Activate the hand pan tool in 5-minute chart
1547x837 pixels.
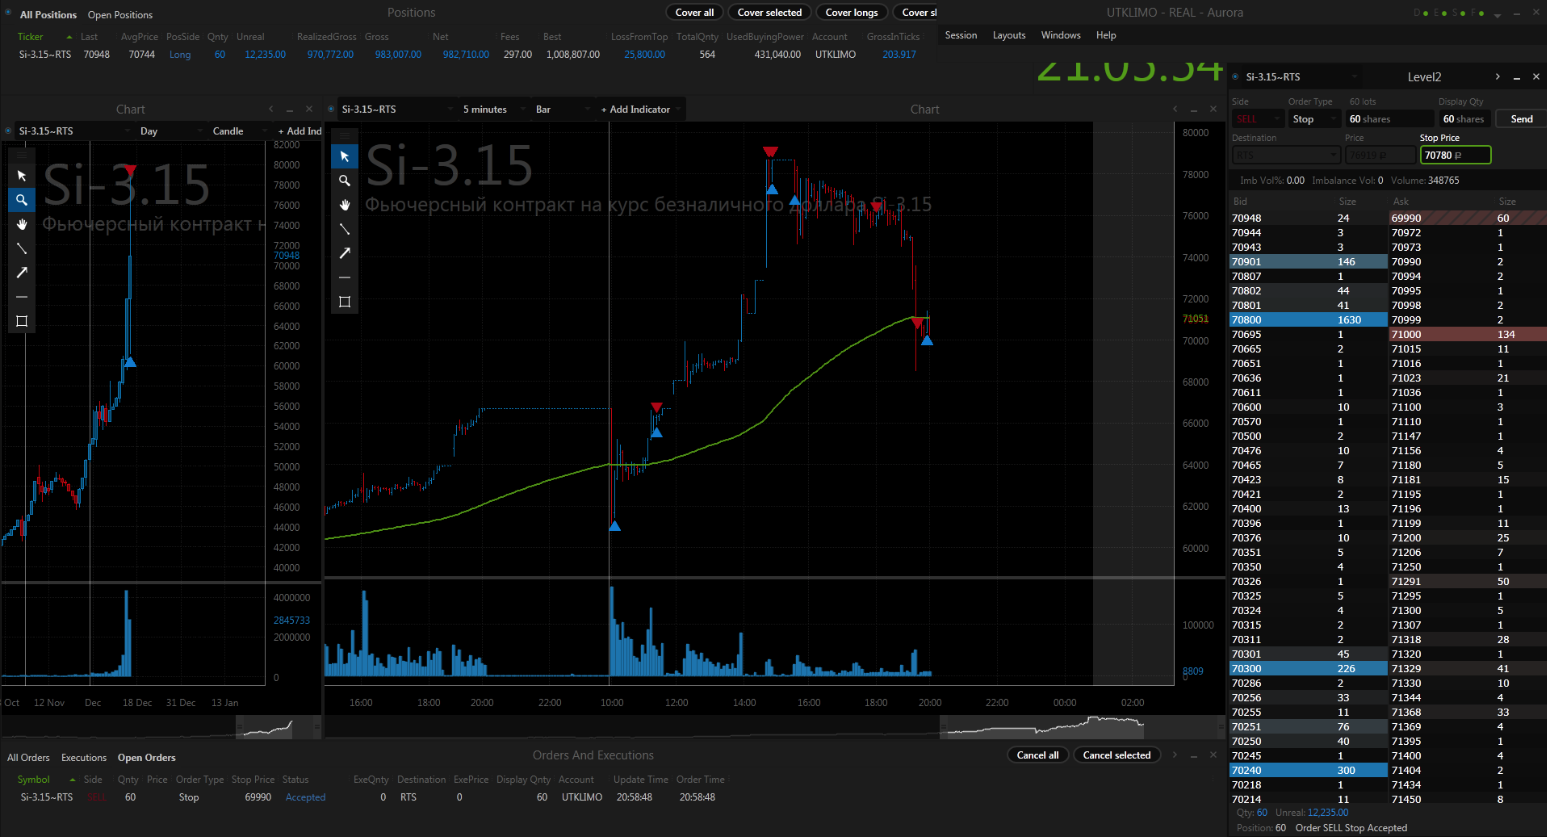(x=345, y=205)
